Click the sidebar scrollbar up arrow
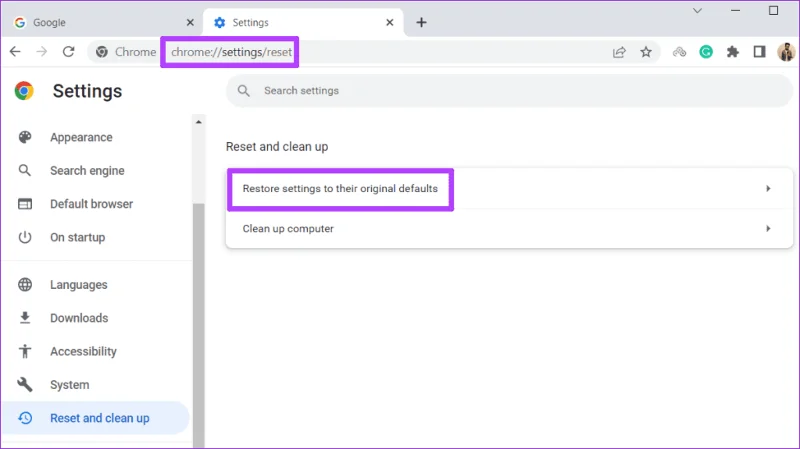The height and width of the screenshot is (449, 800). 198,122
